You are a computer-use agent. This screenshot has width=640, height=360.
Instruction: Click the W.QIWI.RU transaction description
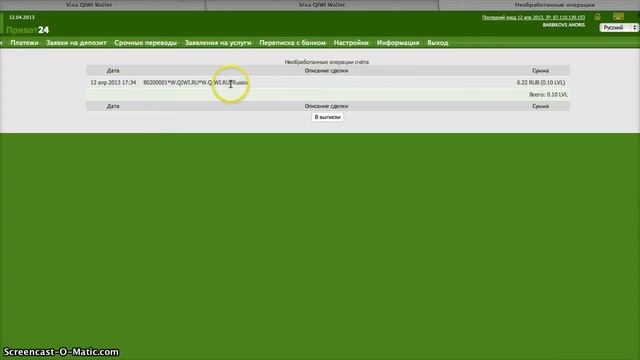tap(196, 82)
